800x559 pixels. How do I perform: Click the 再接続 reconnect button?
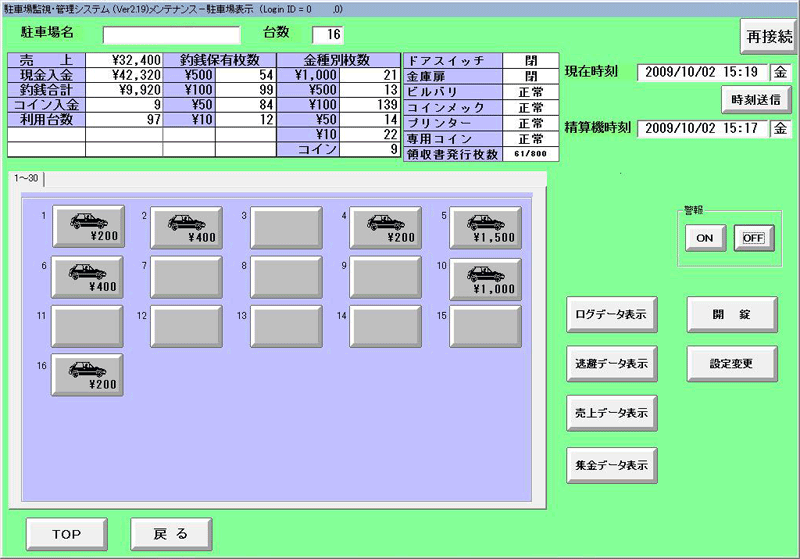[768, 36]
